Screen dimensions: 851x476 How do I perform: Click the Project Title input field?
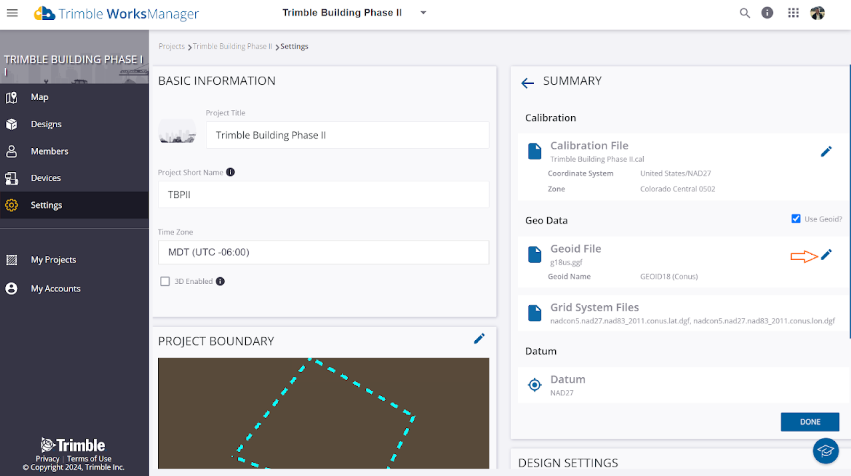(347, 135)
